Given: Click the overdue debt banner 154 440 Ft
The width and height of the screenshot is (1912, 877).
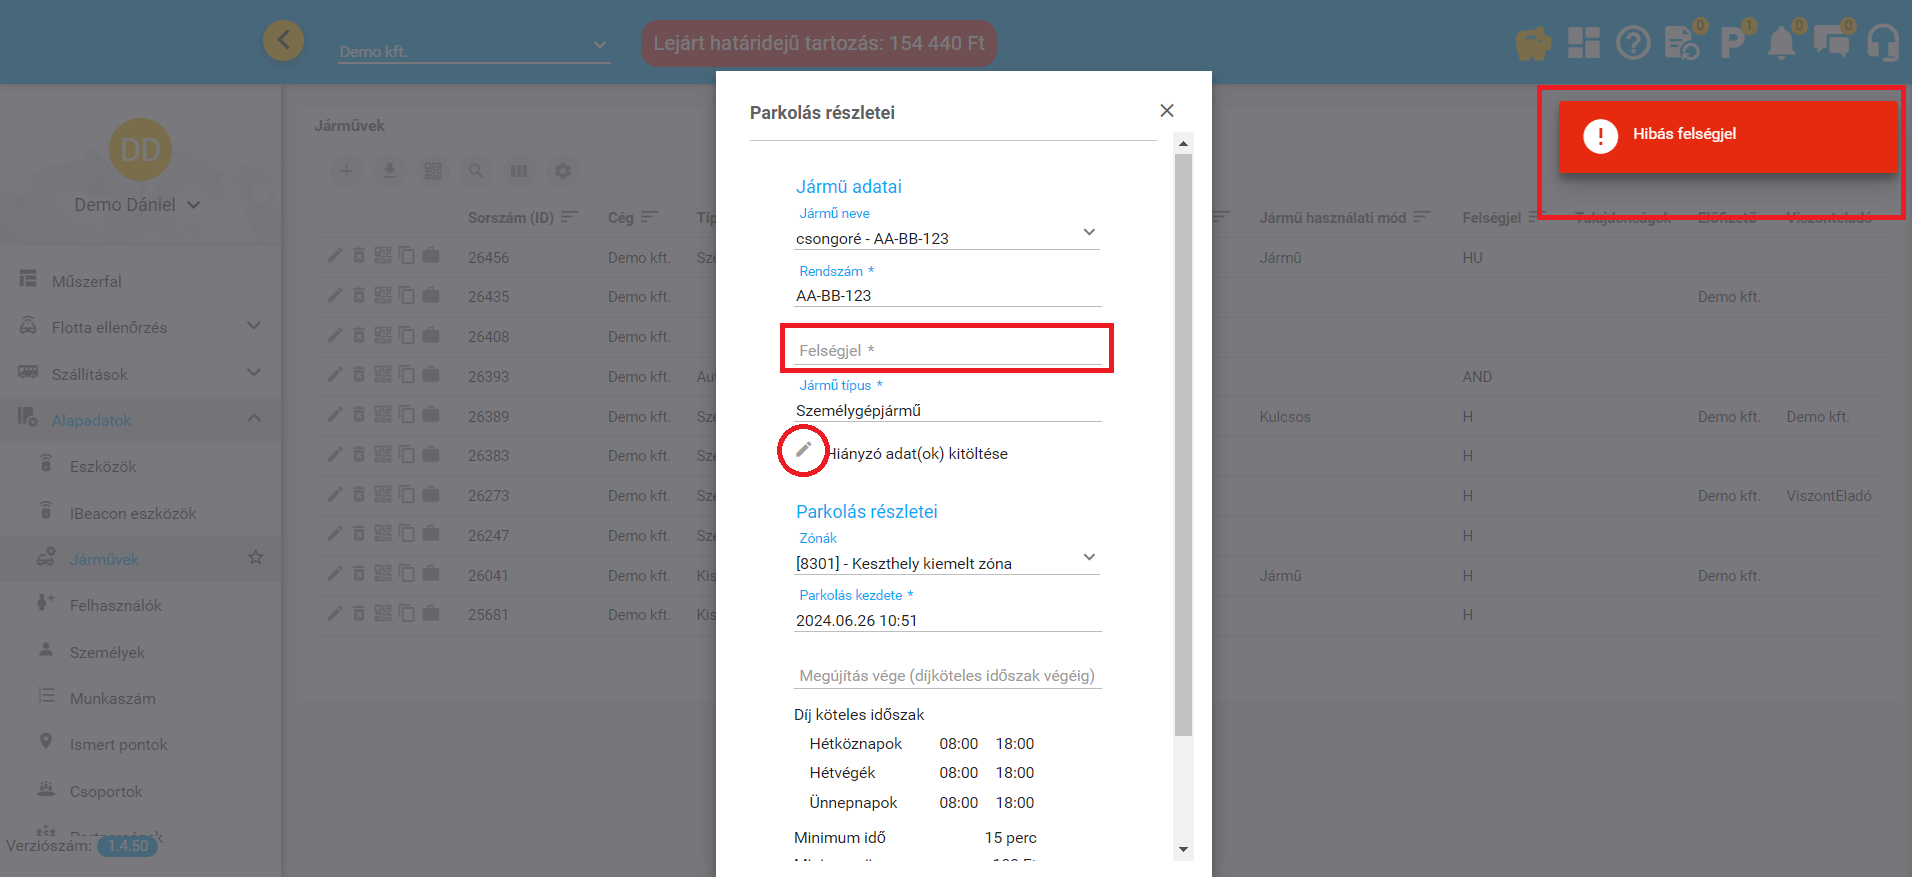Looking at the screenshot, I should 818,44.
